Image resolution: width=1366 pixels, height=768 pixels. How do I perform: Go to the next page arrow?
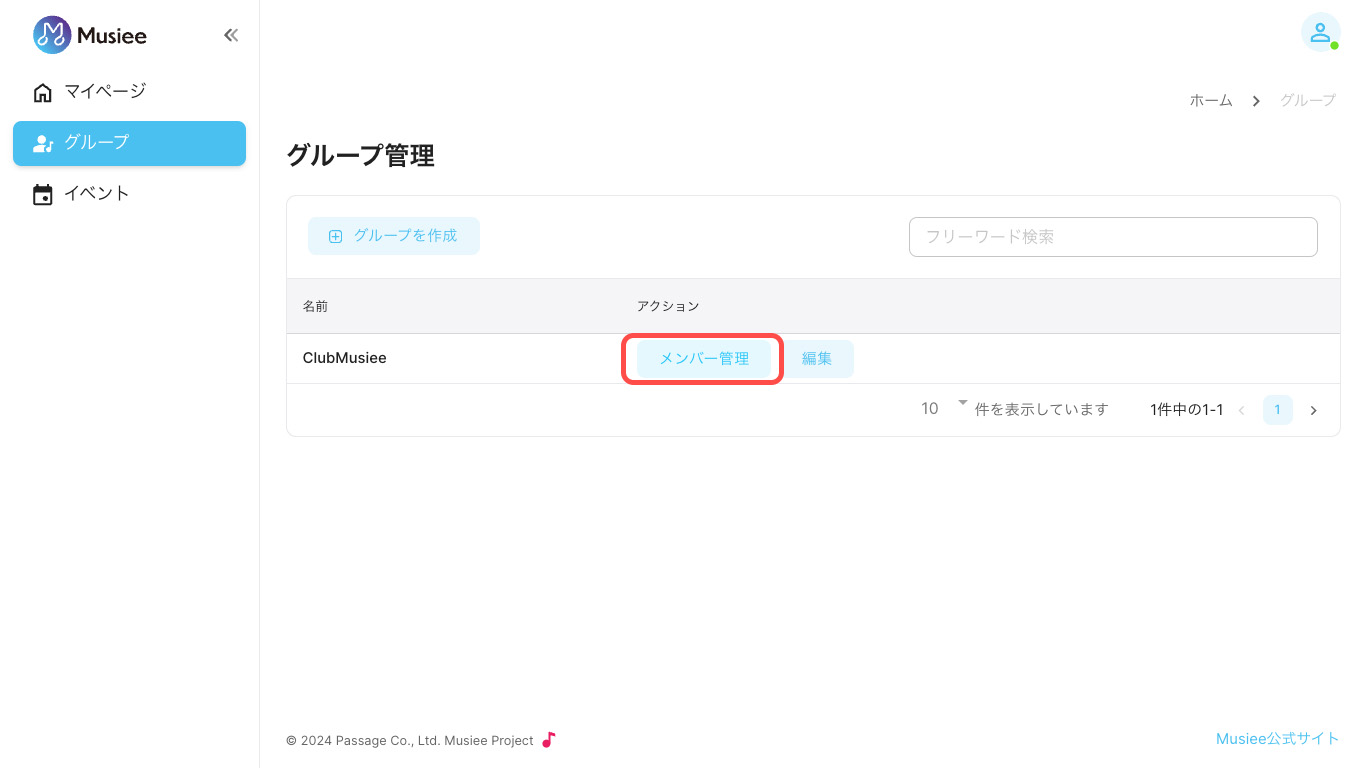point(1314,410)
